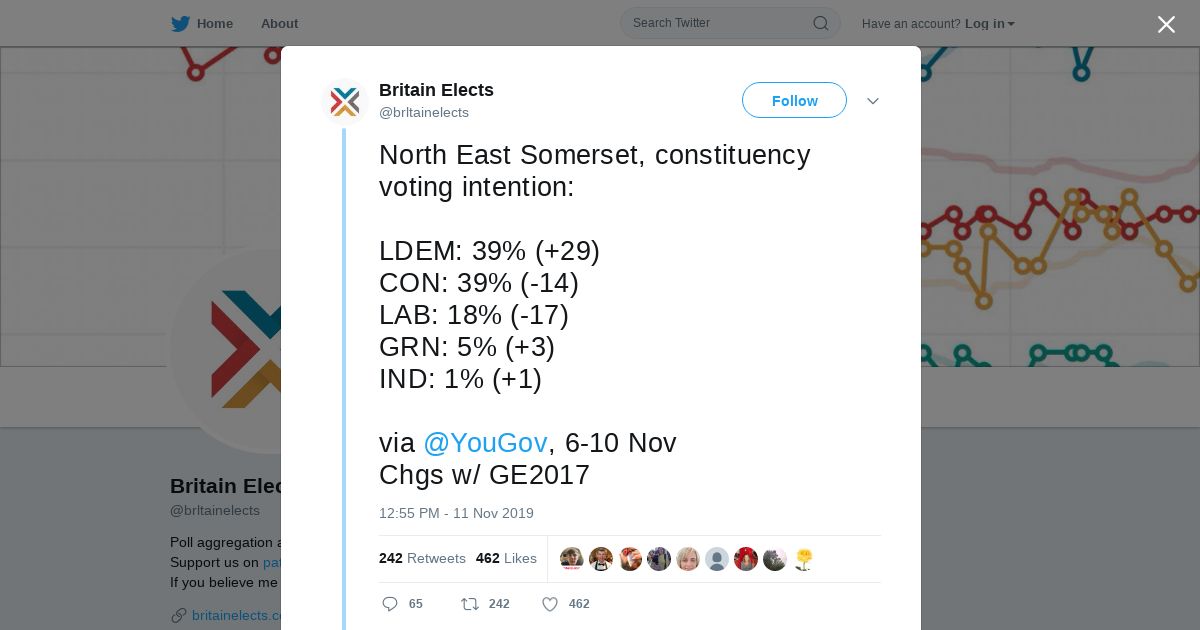This screenshot has height=630, width=1200.
Task: Click the yellow flower liker avatar
Action: point(804,559)
